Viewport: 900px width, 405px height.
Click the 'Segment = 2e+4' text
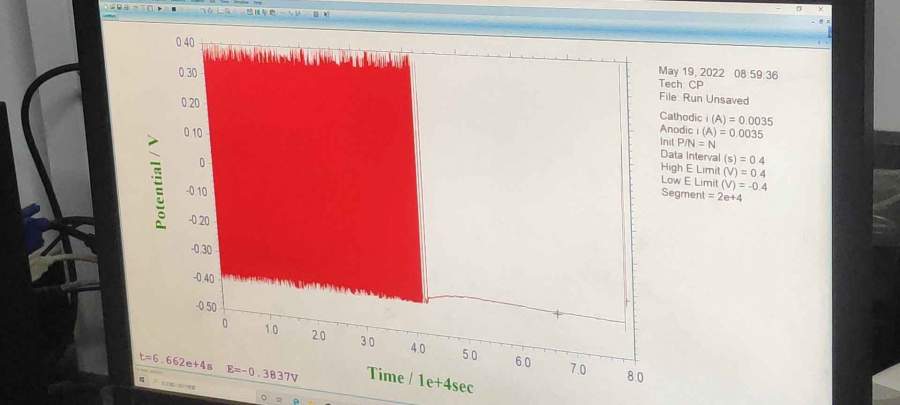(x=702, y=195)
